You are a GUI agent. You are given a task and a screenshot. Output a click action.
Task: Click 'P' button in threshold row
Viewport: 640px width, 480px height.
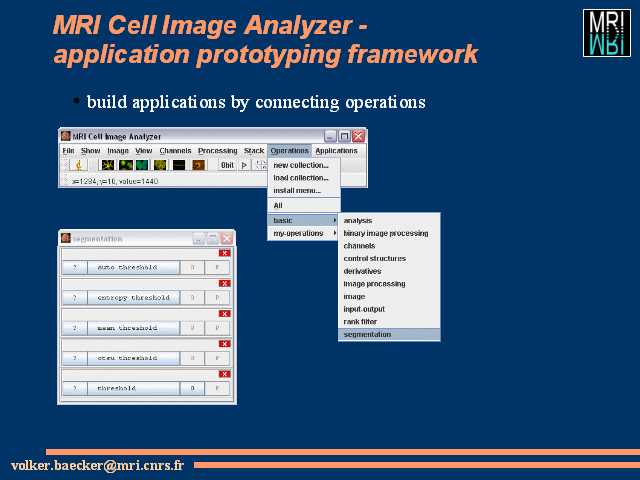coord(217,388)
